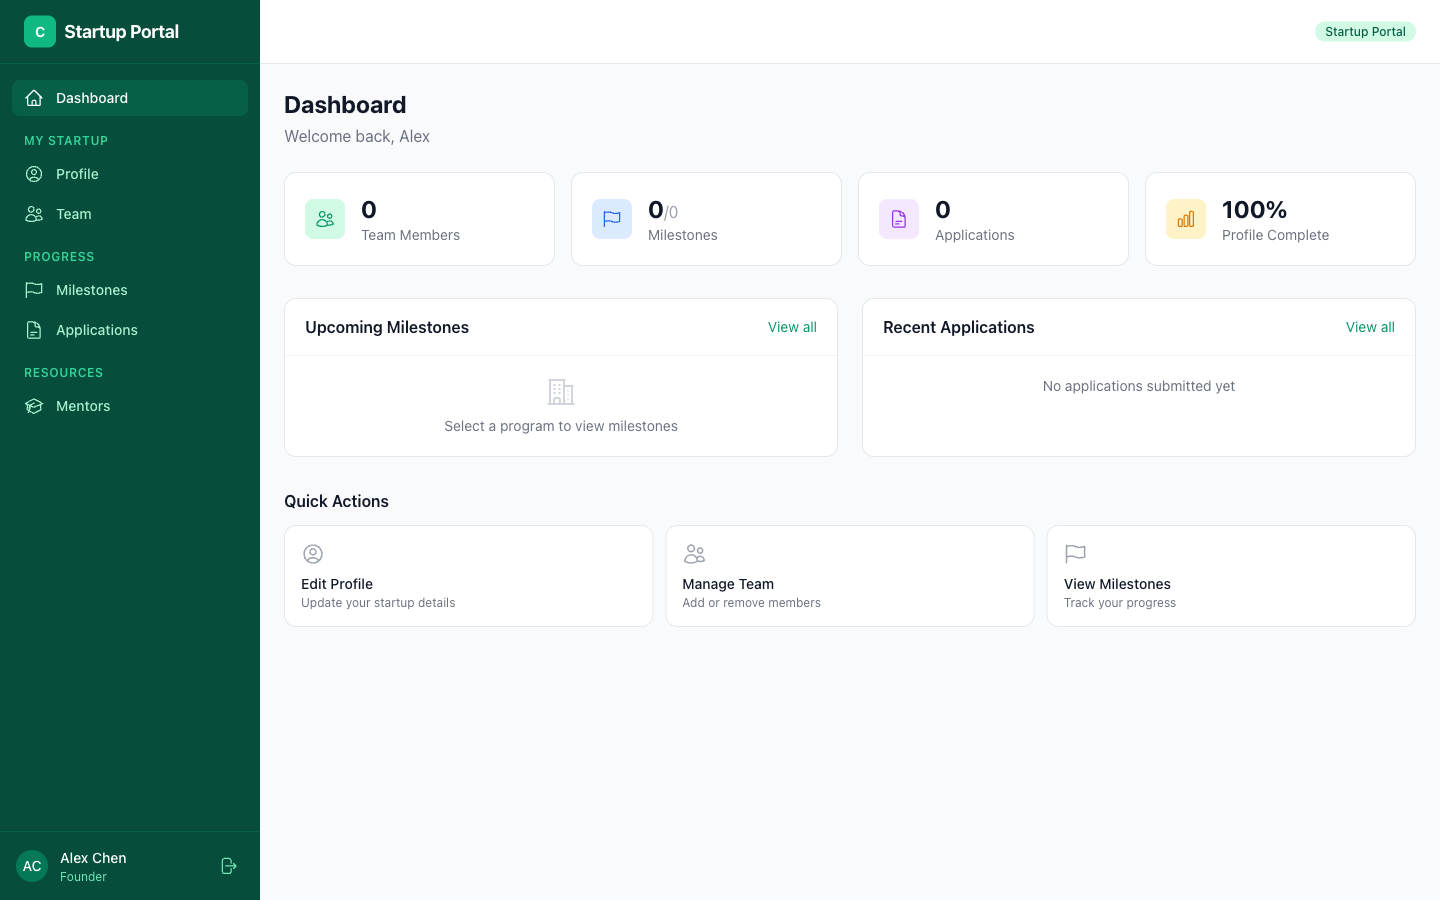Click the Manage Team quick action card
1440x900 pixels.
(x=850, y=576)
